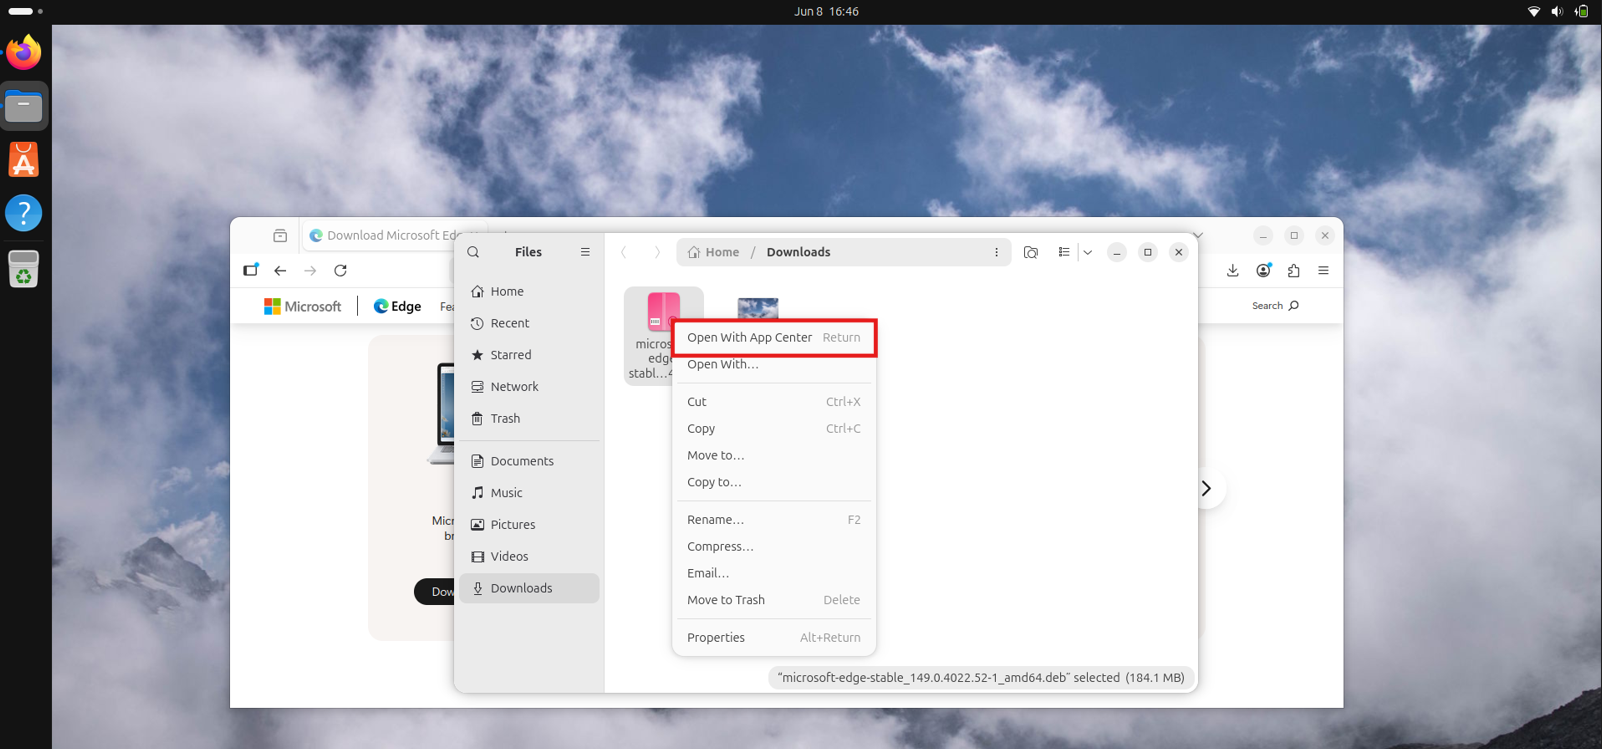
Task: Open the Firefox extensions icon
Action: click(1294, 271)
